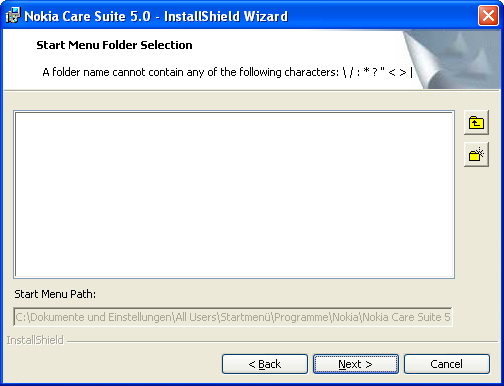Click the horizontal line beside the InstallShield label
Screen dimensions: 504x386
(x=282, y=341)
